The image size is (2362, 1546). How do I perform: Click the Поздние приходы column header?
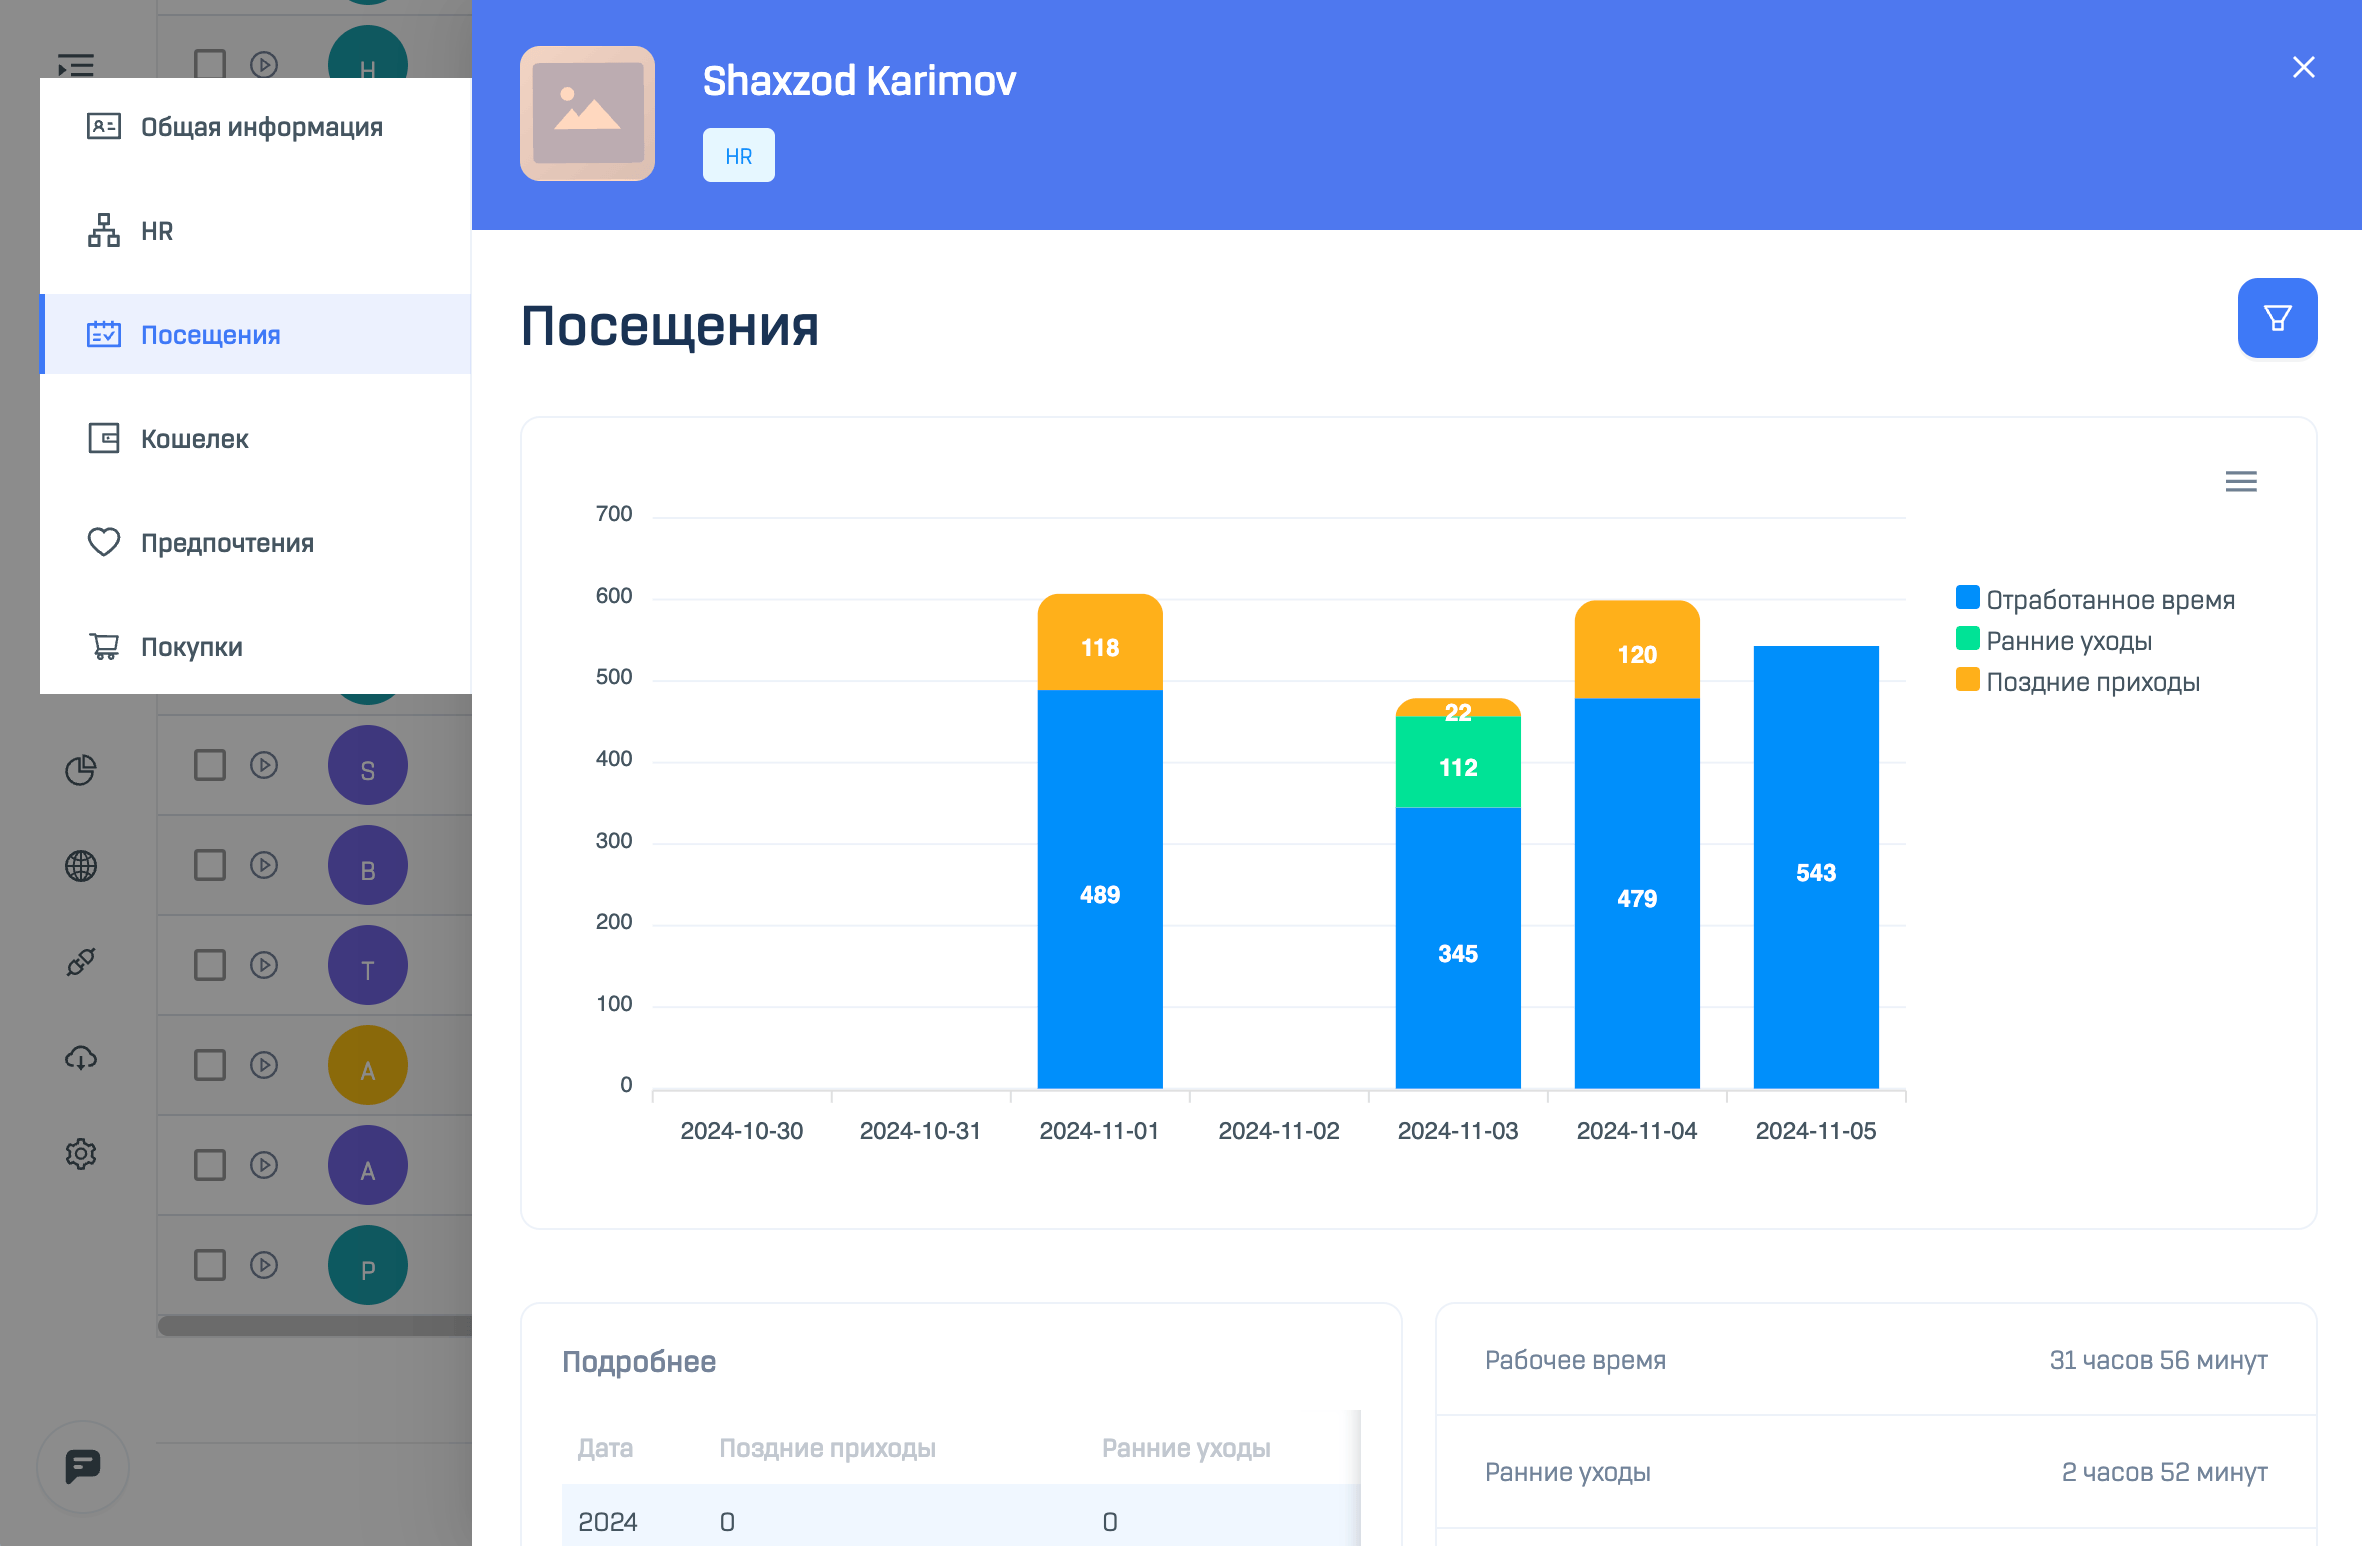827,1448
